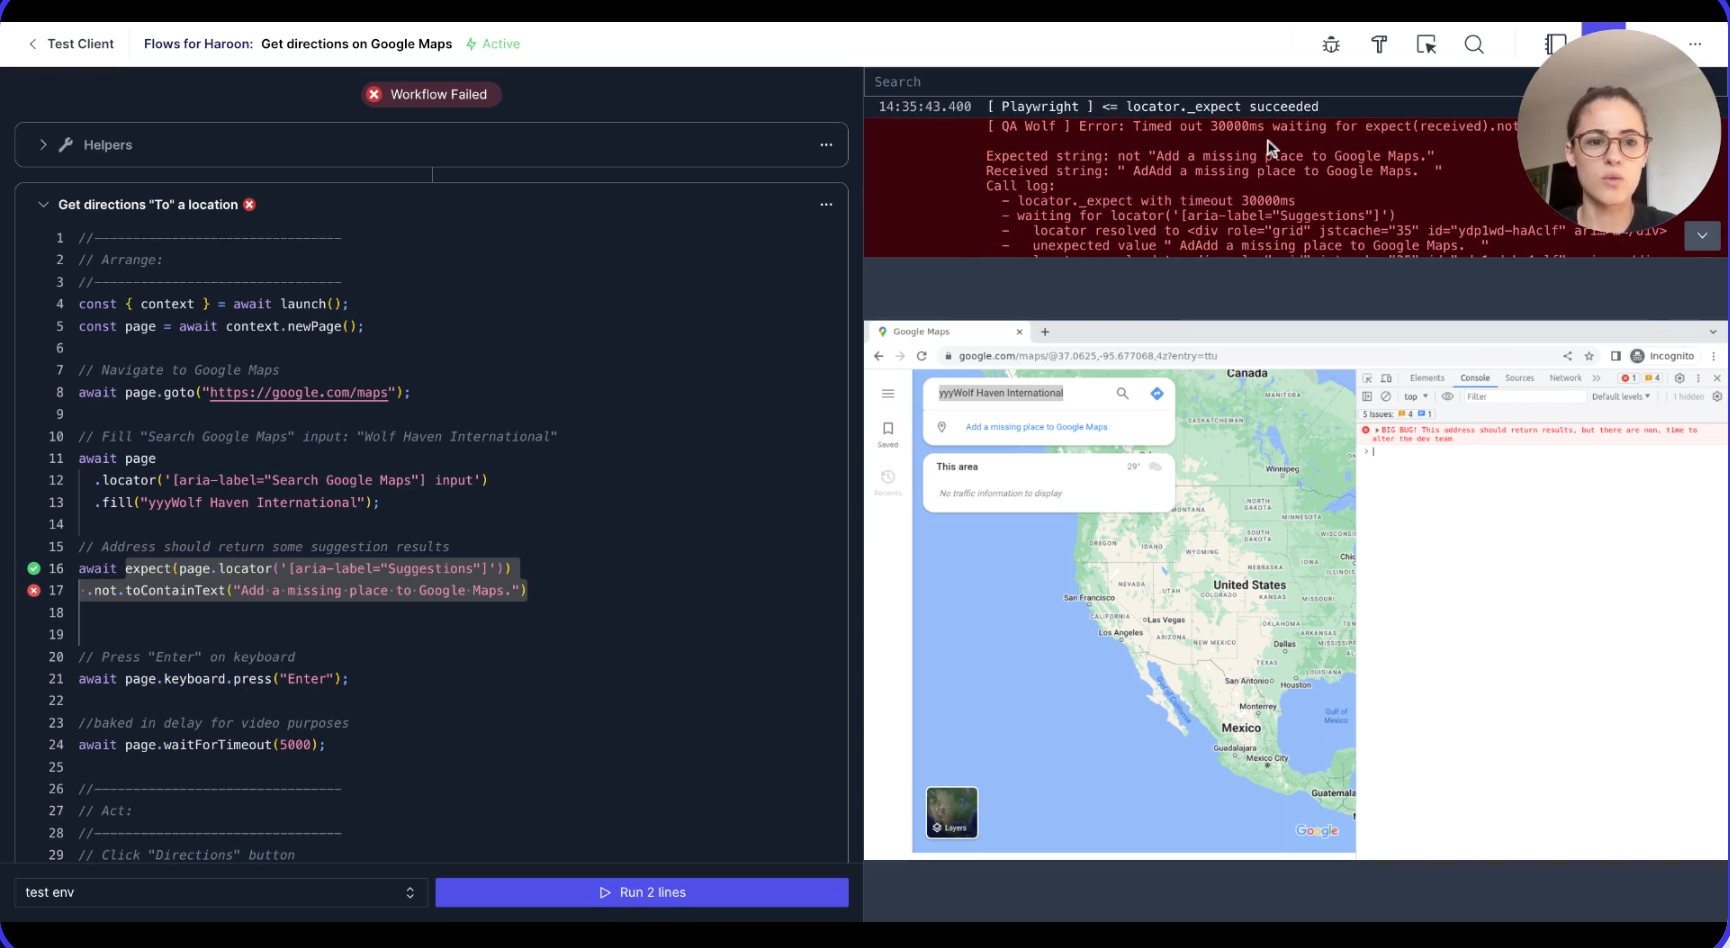The image size is (1730, 948).
Task: Toggle the map Layers thumbnail
Action: [x=952, y=812]
